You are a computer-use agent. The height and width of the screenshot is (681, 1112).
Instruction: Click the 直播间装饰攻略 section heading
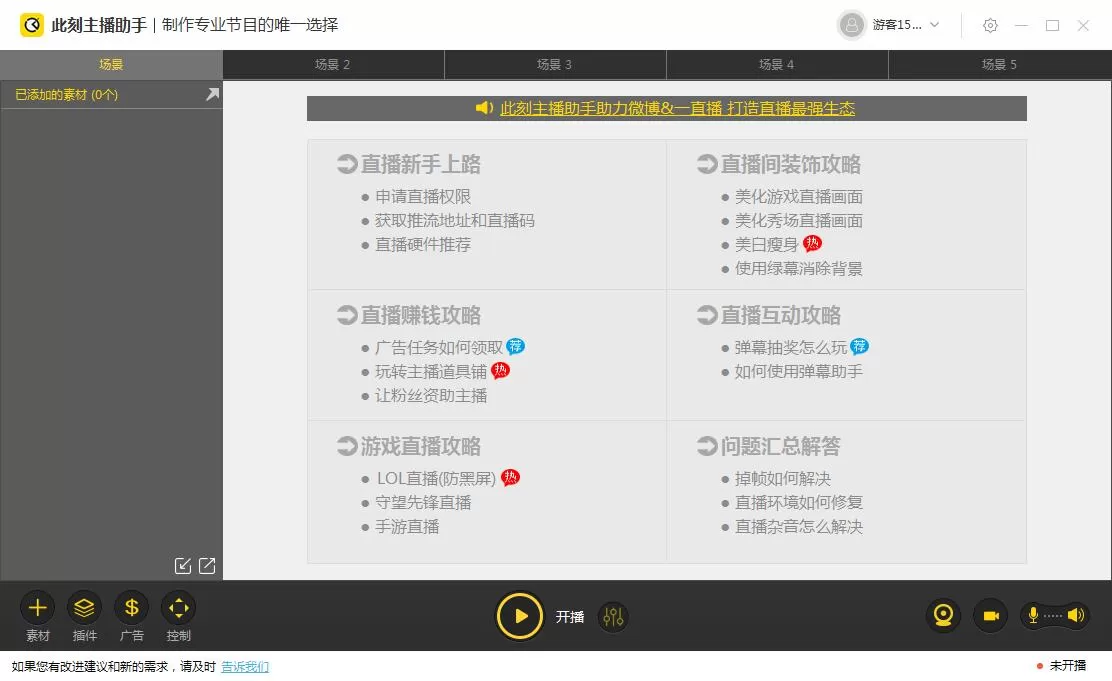790,165
